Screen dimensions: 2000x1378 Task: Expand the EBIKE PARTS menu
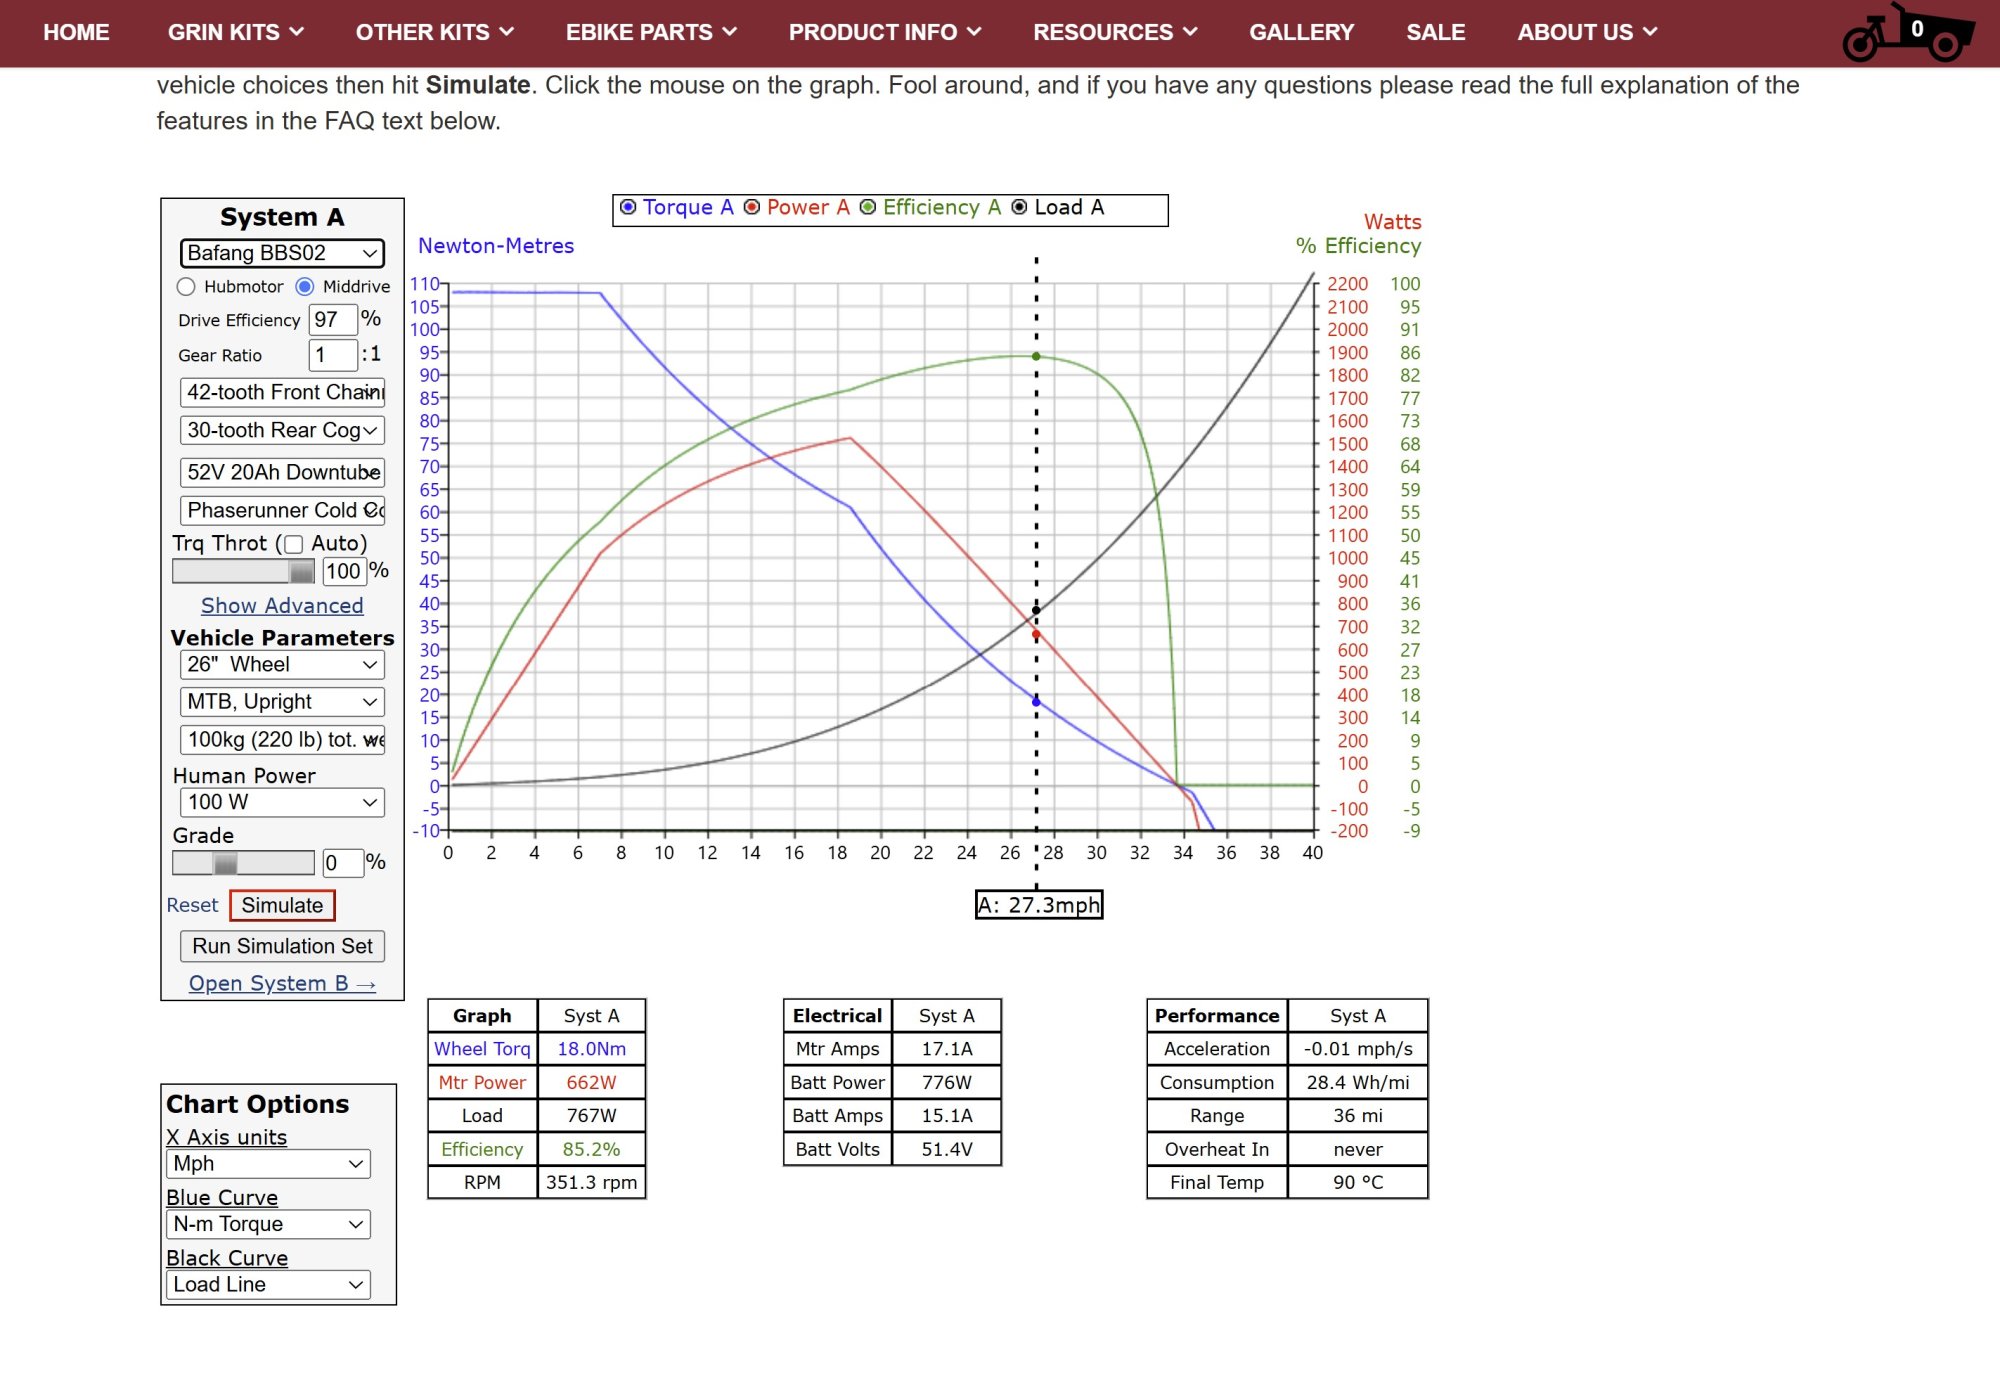(x=651, y=32)
